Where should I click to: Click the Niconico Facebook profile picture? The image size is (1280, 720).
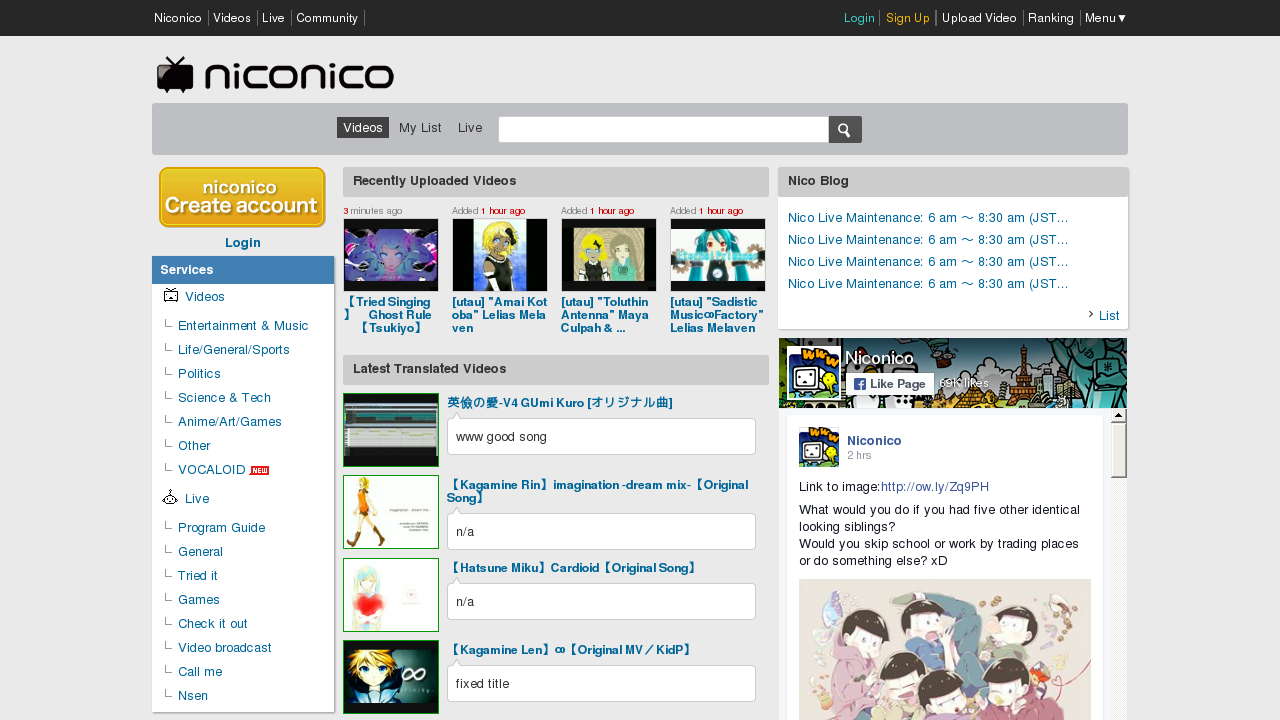pyautogui.click(x=813, y=373)
